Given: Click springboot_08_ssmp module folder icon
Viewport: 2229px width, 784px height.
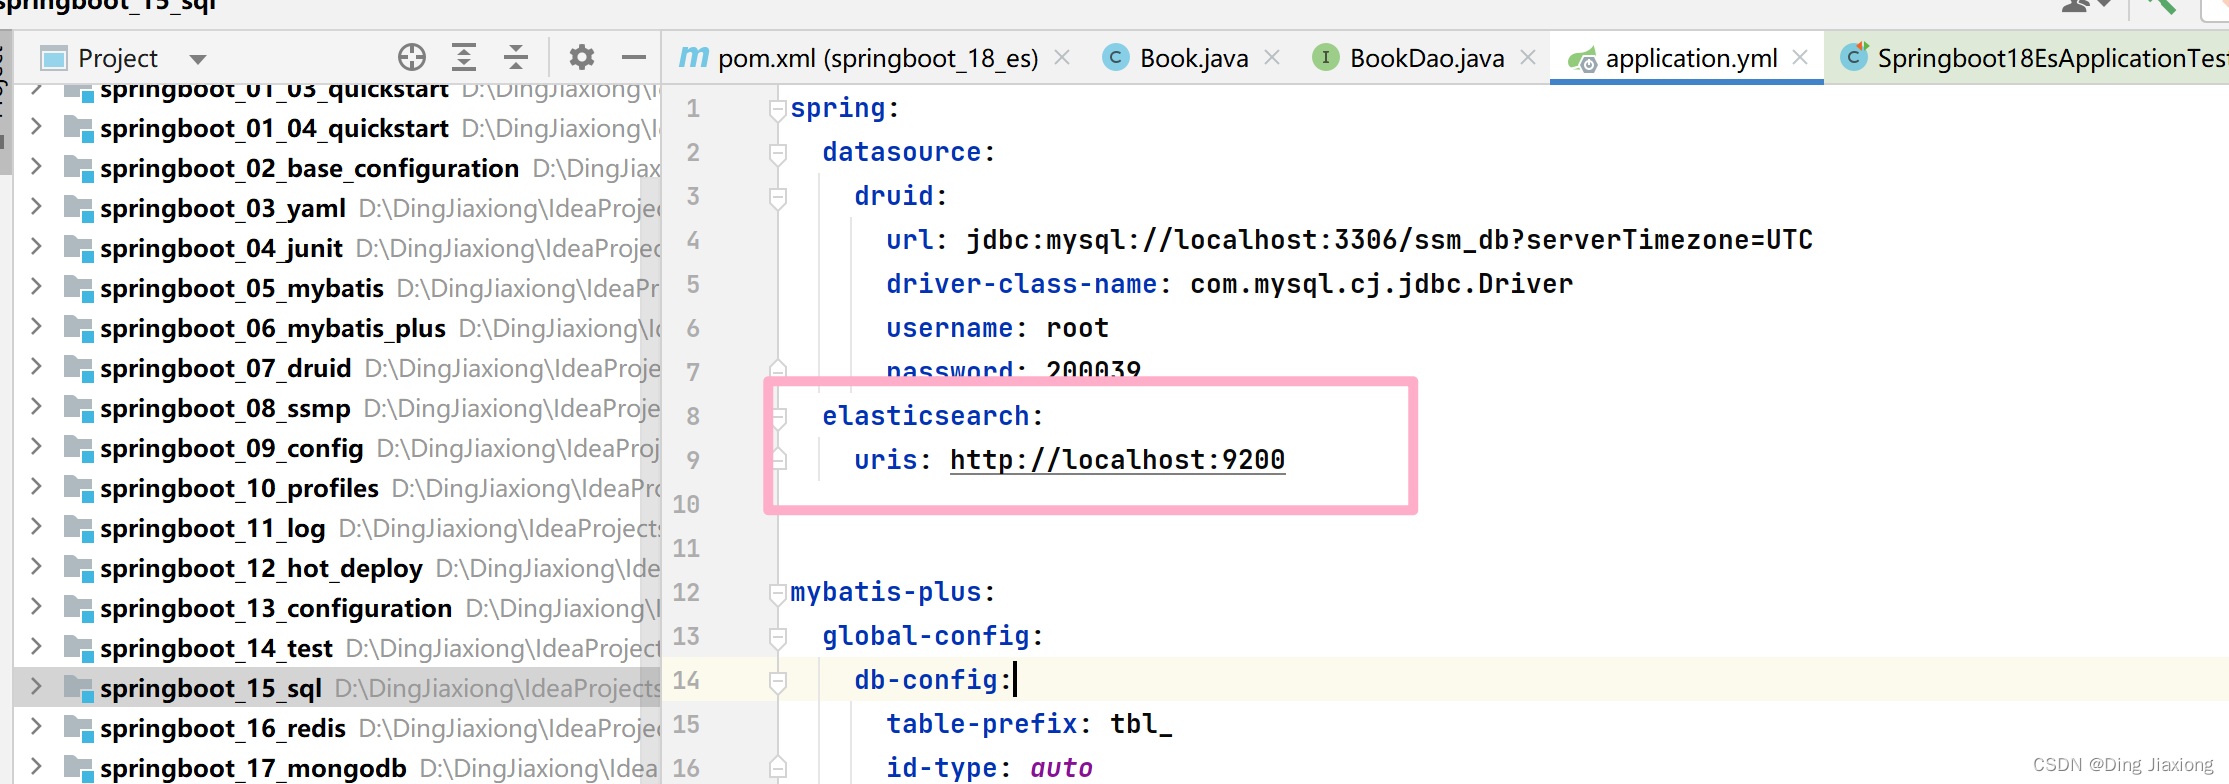Looking at the screenshot, I should point(78,407).
